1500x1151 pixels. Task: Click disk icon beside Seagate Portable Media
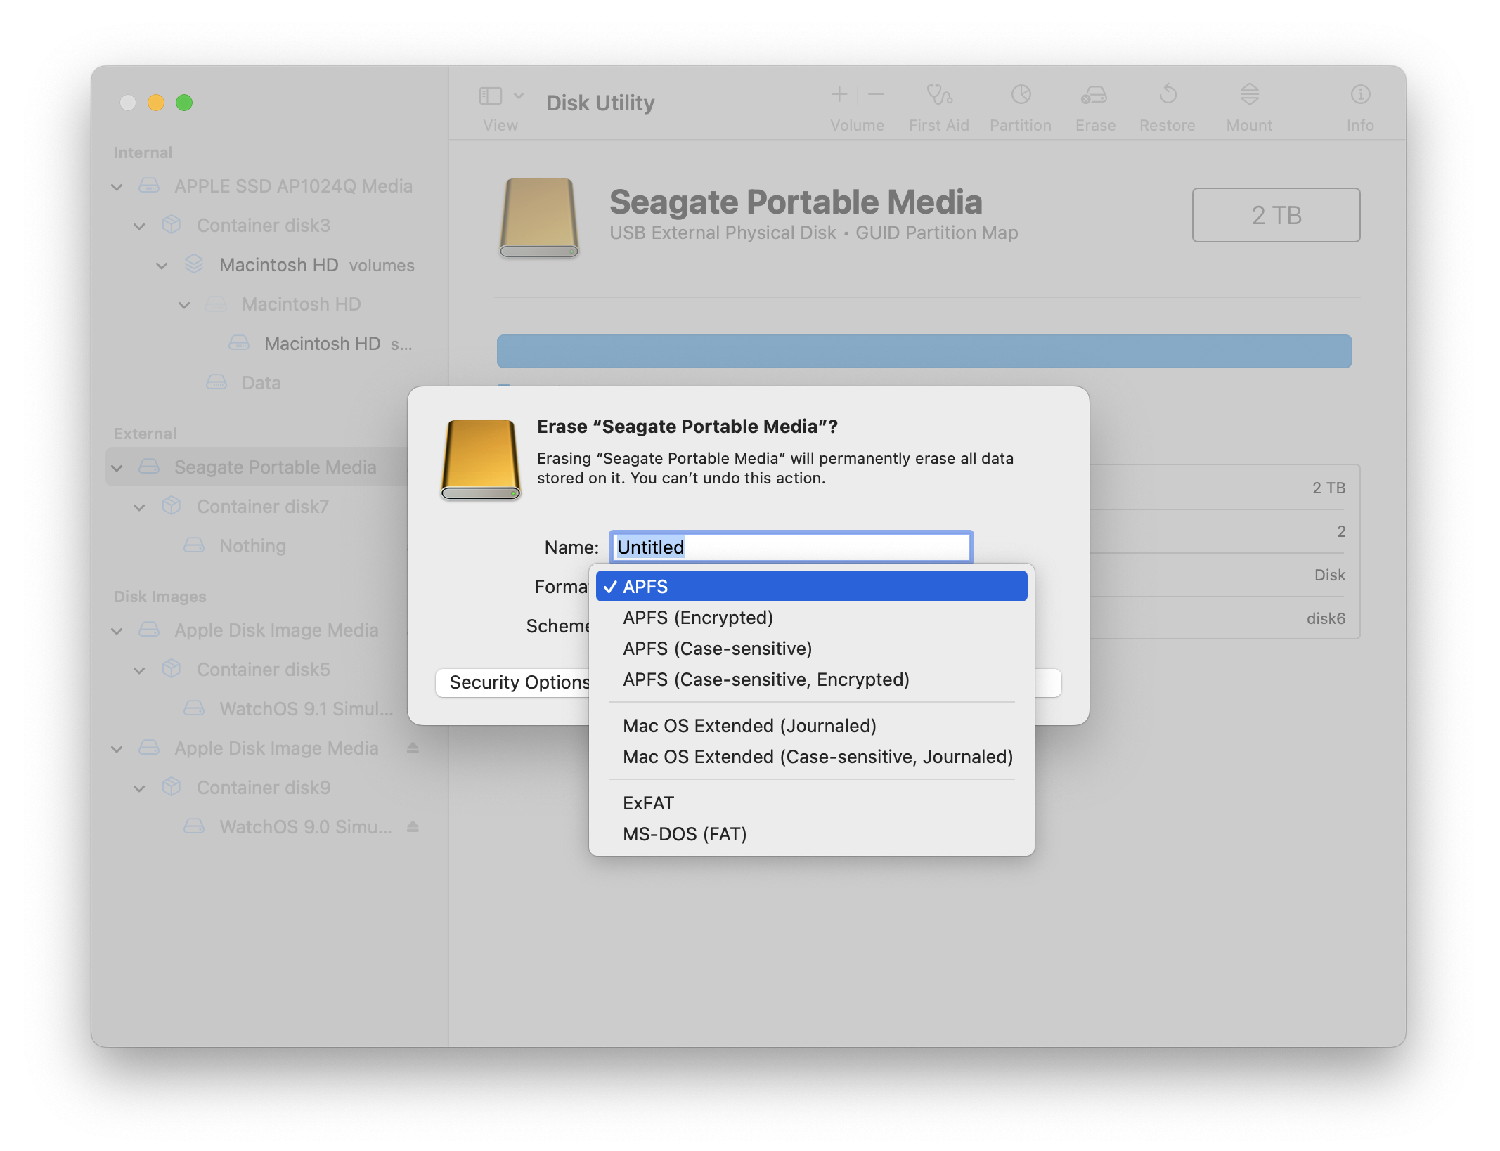pyautogui.click(x=149, y=467)
